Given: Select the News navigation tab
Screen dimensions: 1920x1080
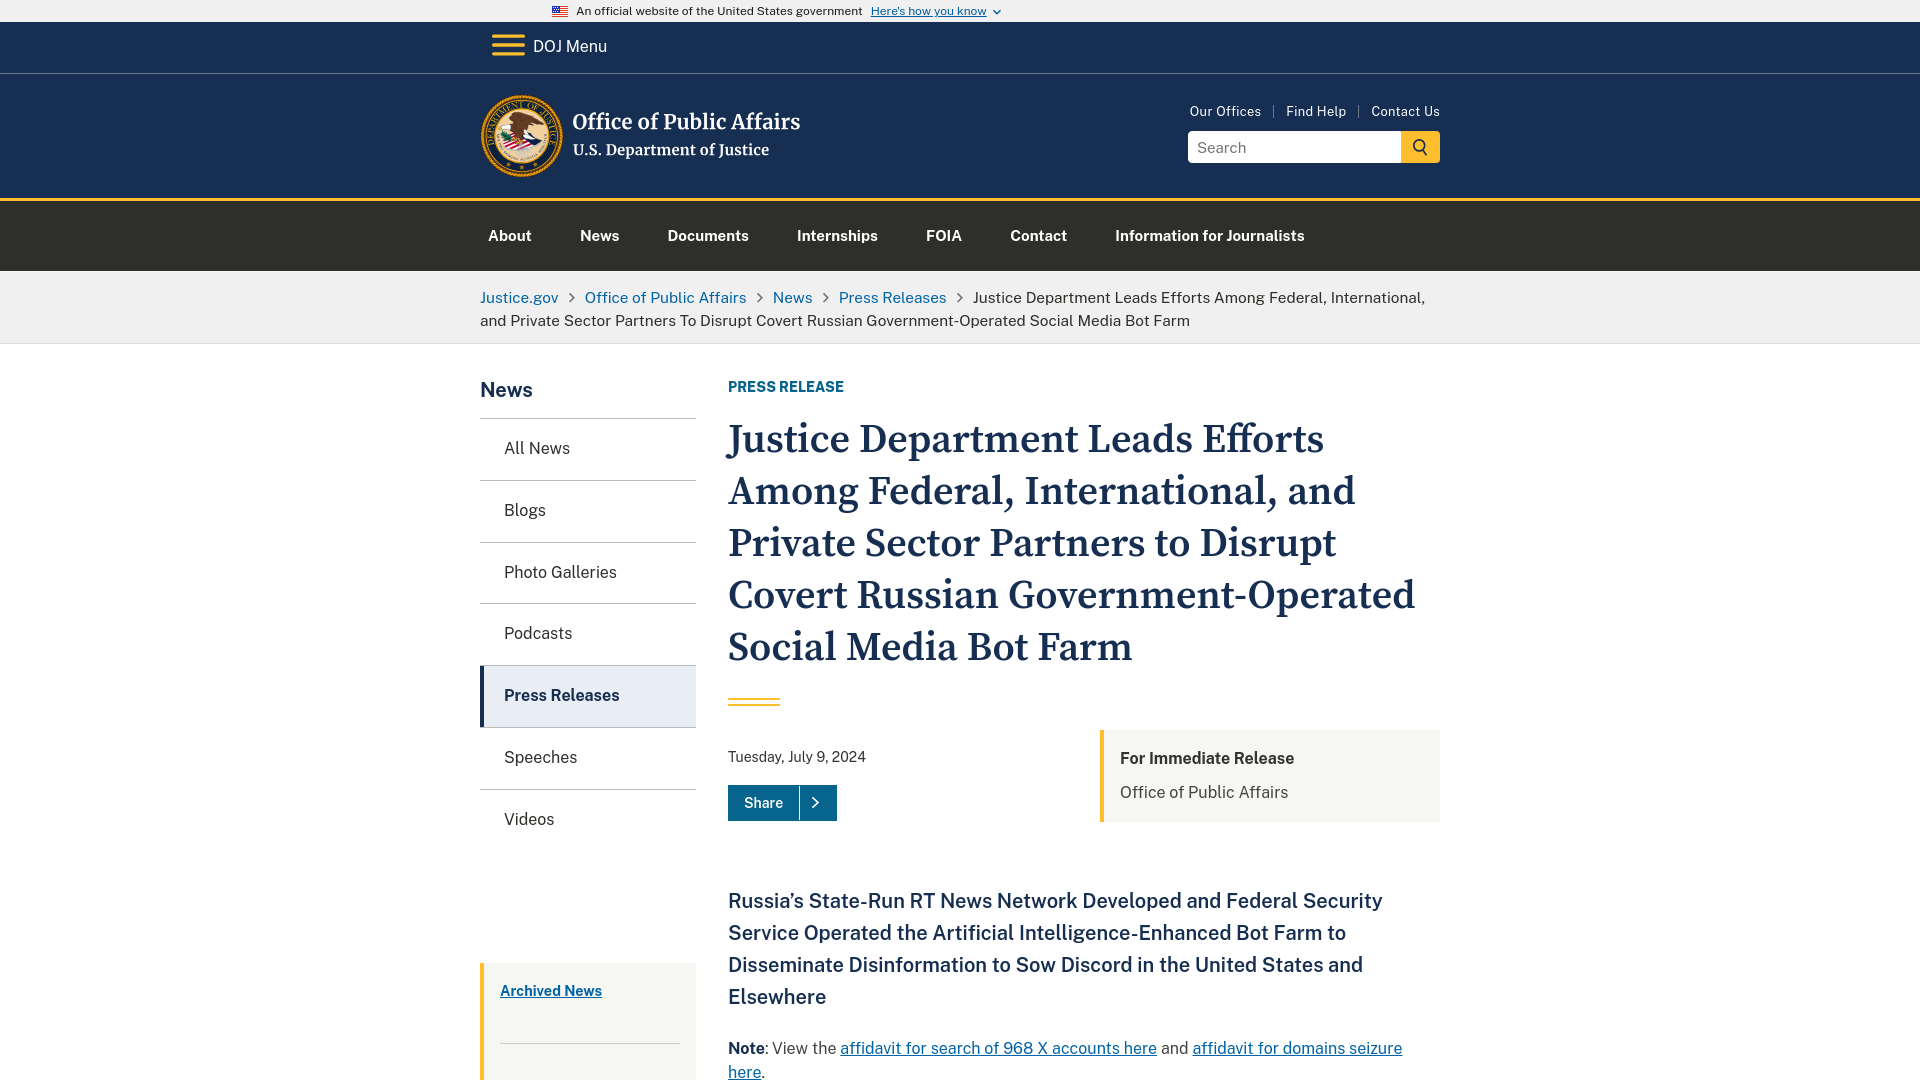Looking at the screenshot, I should [x=599, y=235].
